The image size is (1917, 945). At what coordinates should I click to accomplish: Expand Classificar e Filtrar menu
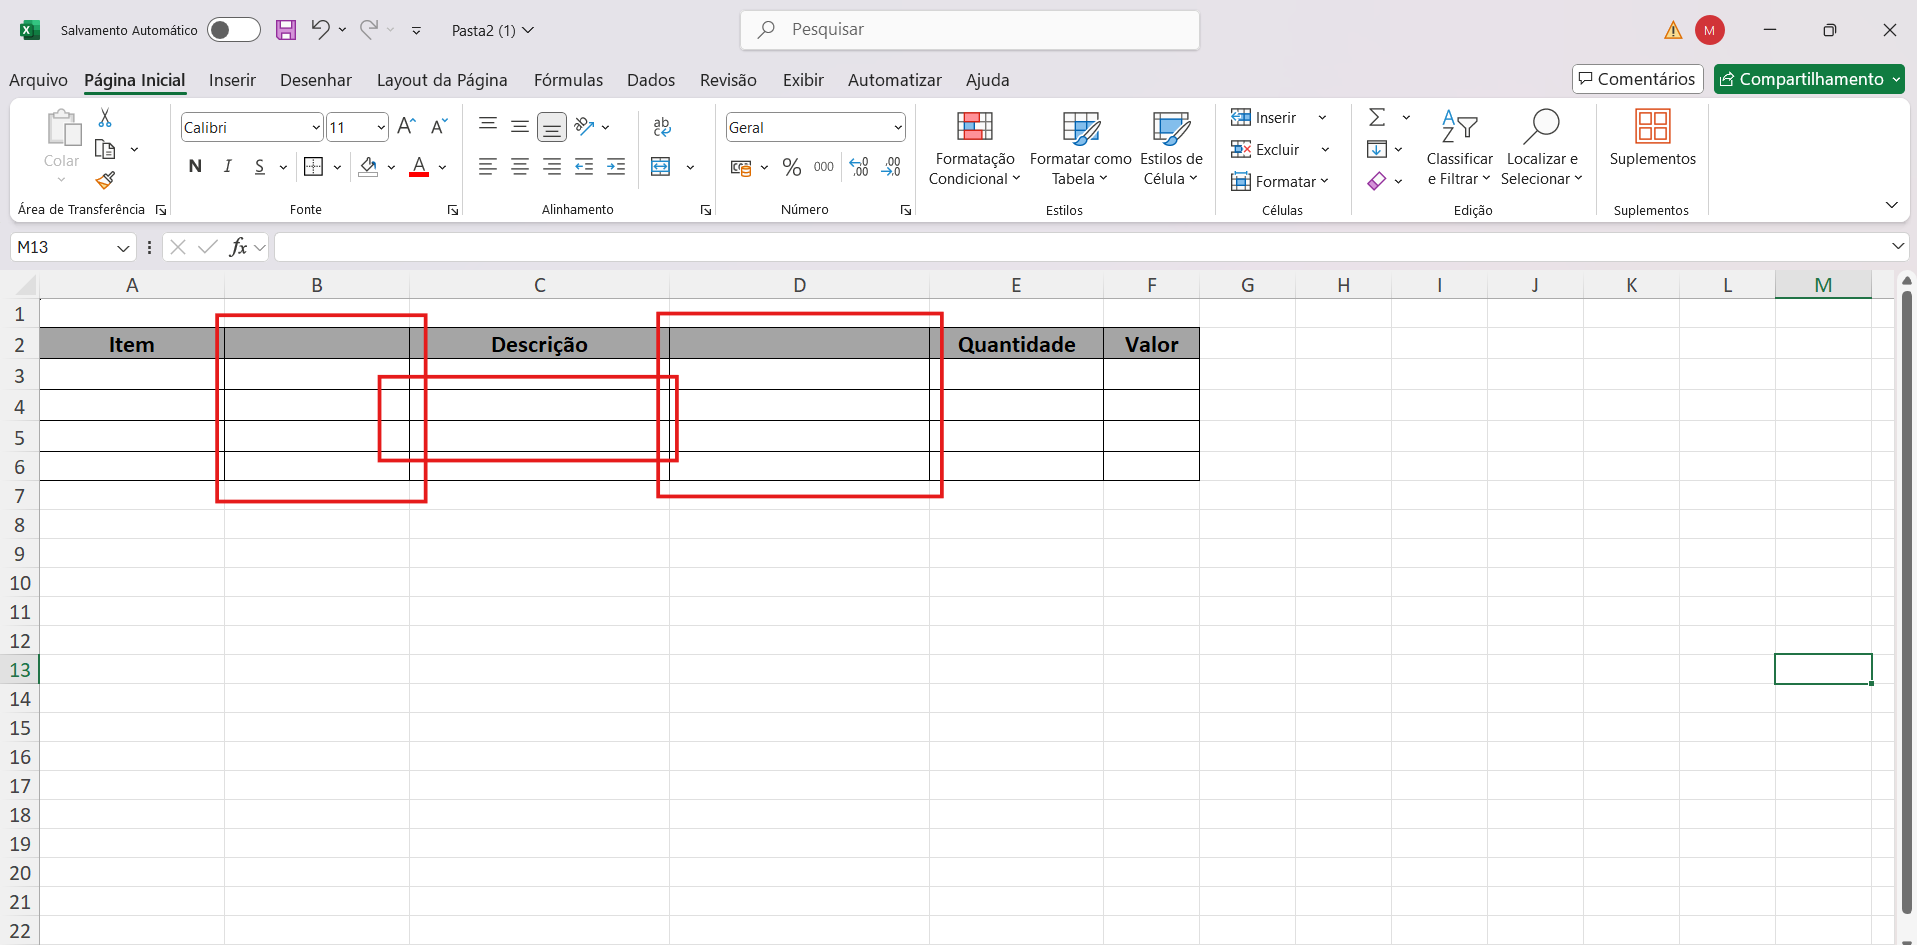coord(1460,148)
